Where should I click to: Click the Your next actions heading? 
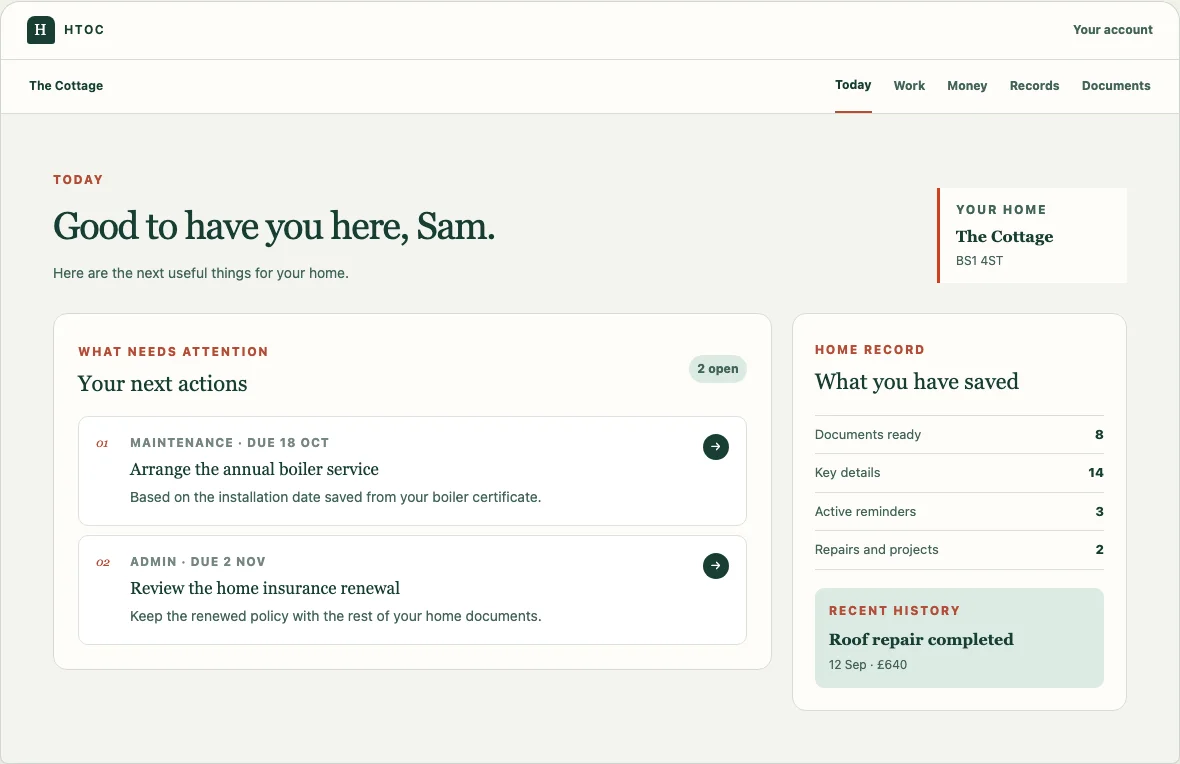click(x=163, y=384)
